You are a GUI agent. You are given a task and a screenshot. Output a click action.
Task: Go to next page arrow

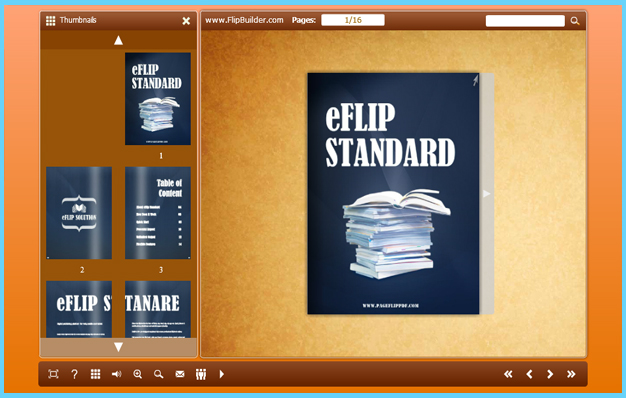(x=550, y=374)
